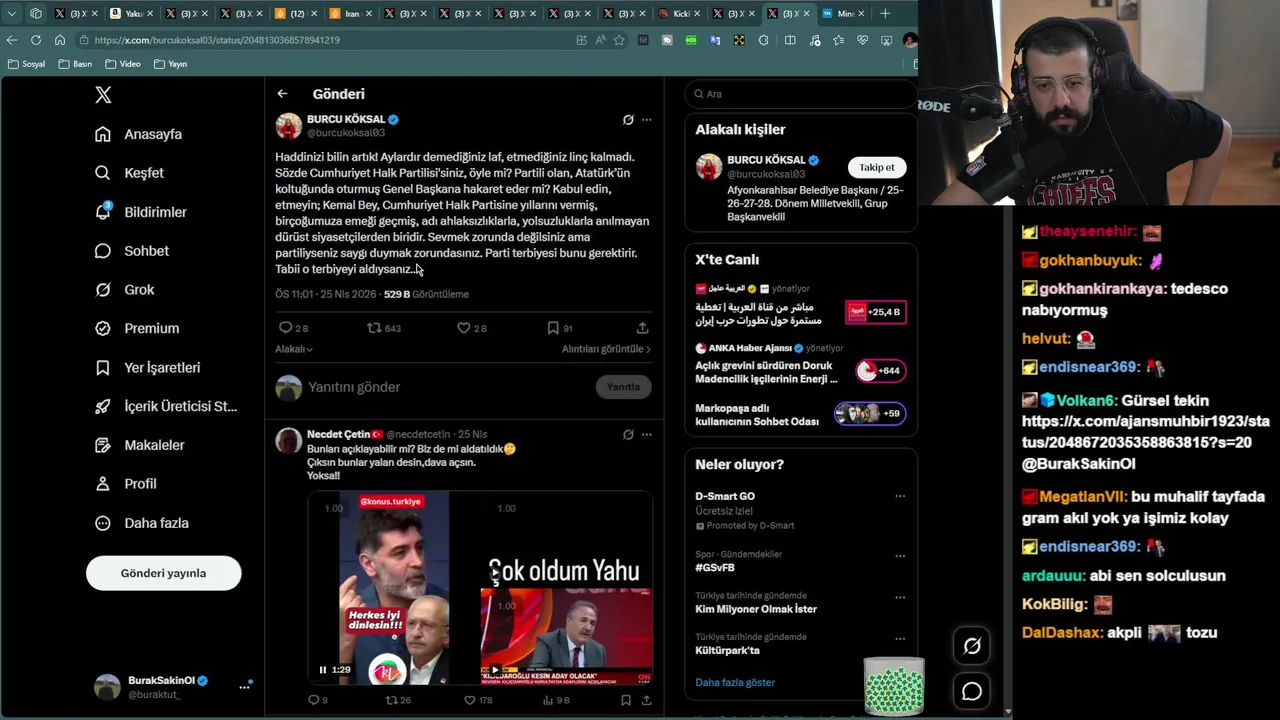
Task: Open a new browser tab
Action: coord(885,14)
